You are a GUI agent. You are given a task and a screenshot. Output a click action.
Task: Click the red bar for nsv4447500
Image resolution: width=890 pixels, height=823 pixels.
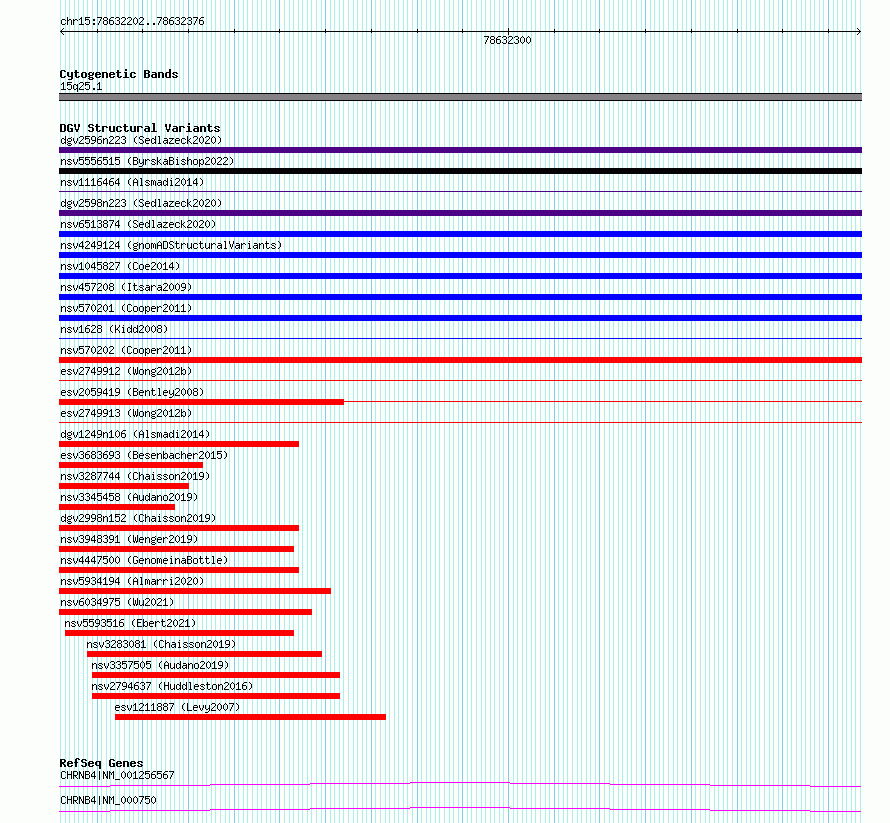[179, 570]
